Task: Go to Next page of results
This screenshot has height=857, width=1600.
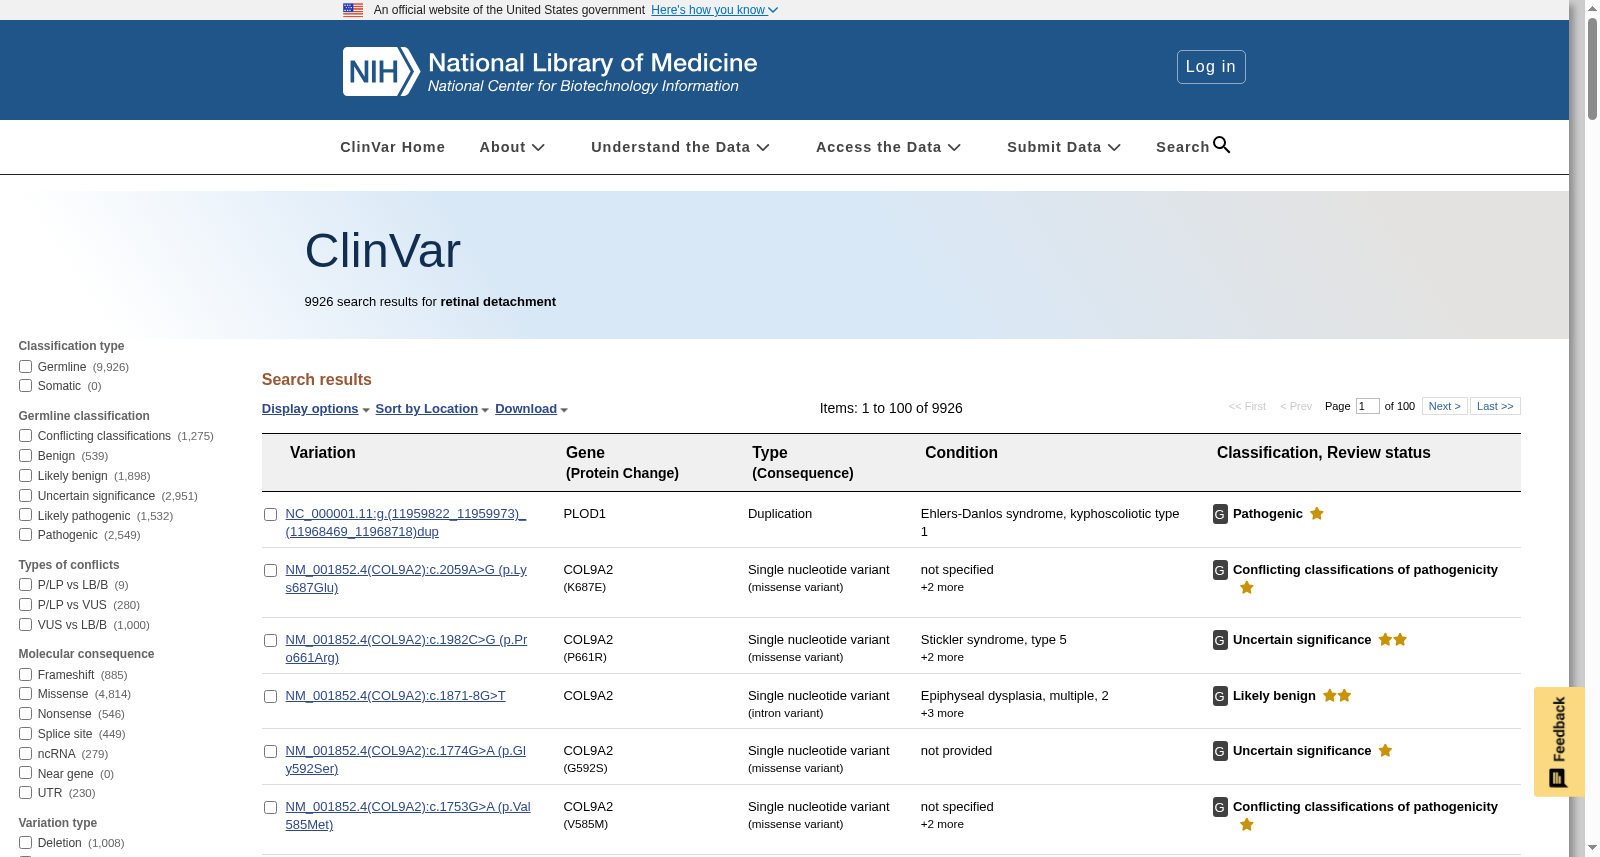Action: [1445, 406]
